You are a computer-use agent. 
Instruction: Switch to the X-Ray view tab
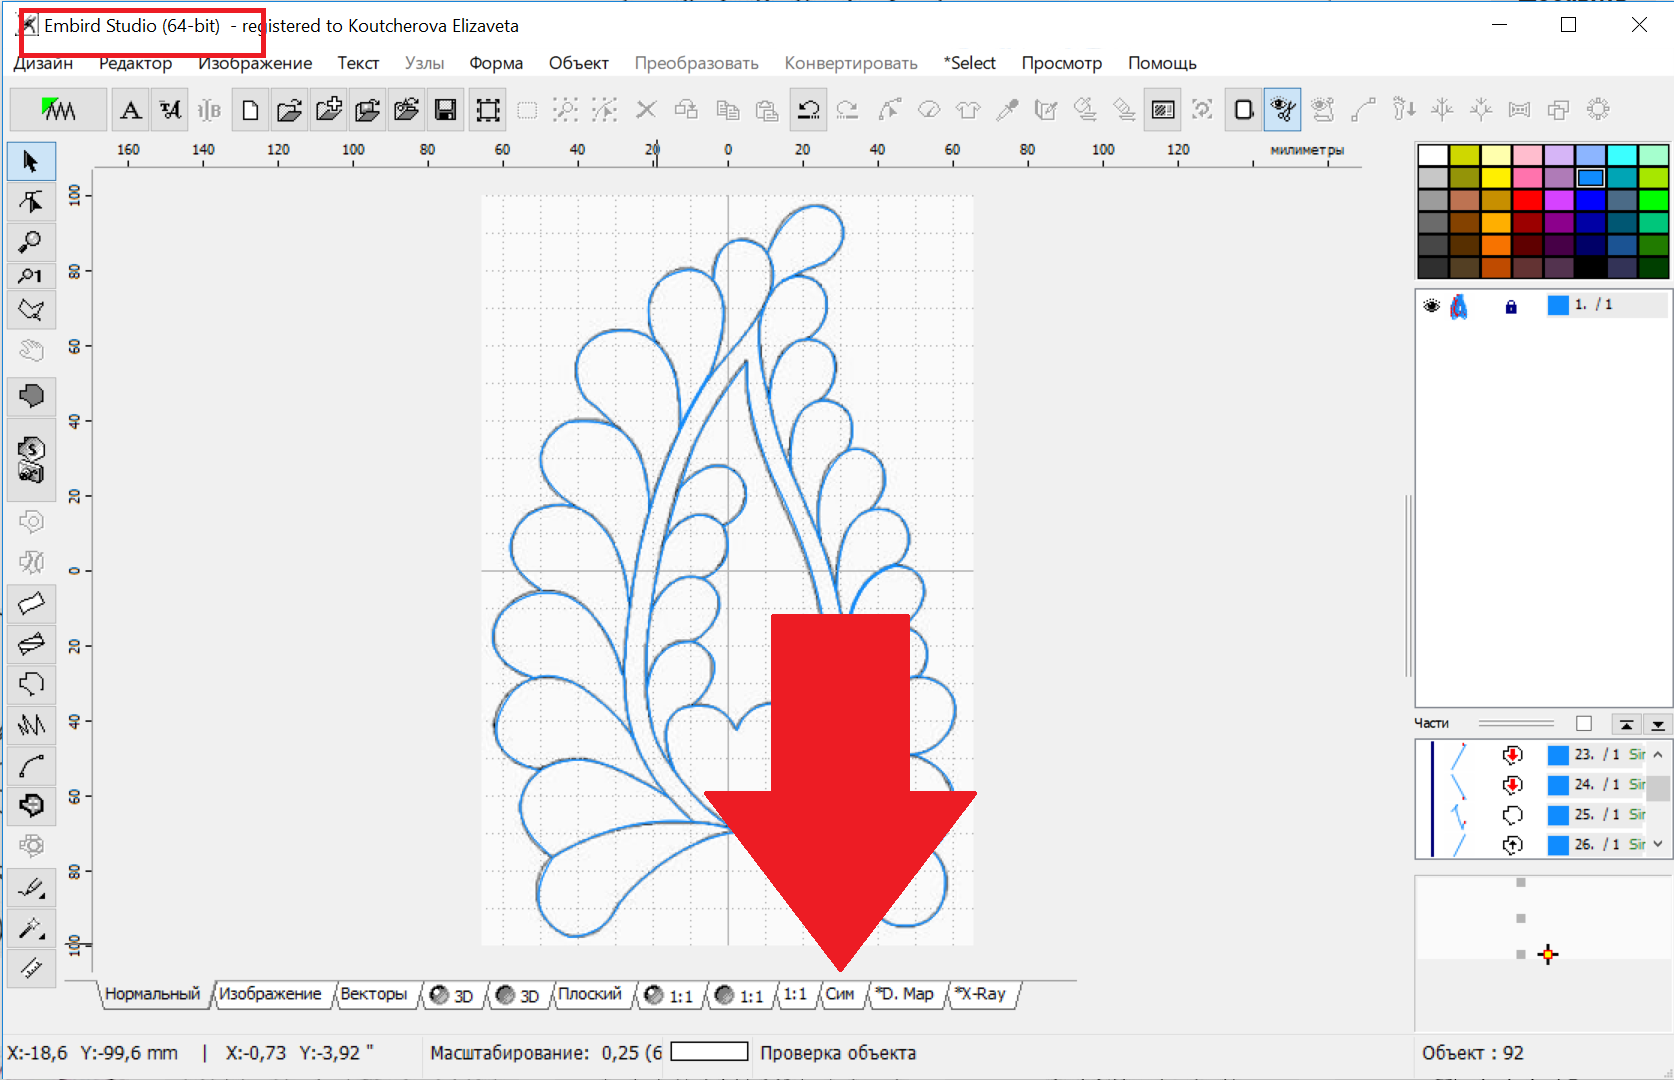(981, 994)
